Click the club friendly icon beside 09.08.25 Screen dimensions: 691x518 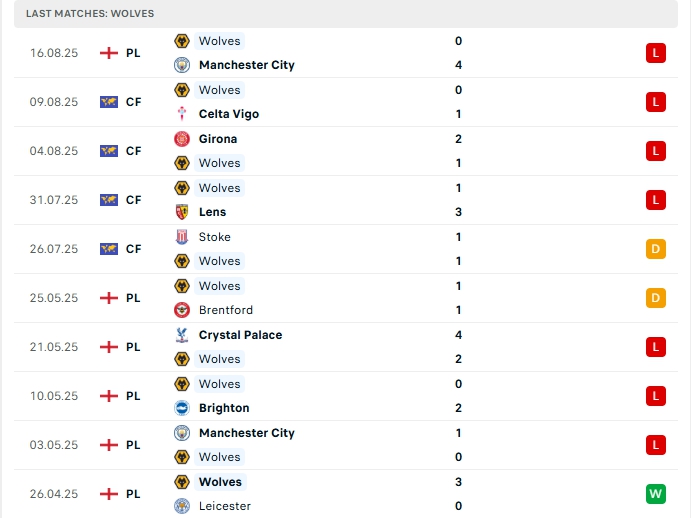[109, 102]
